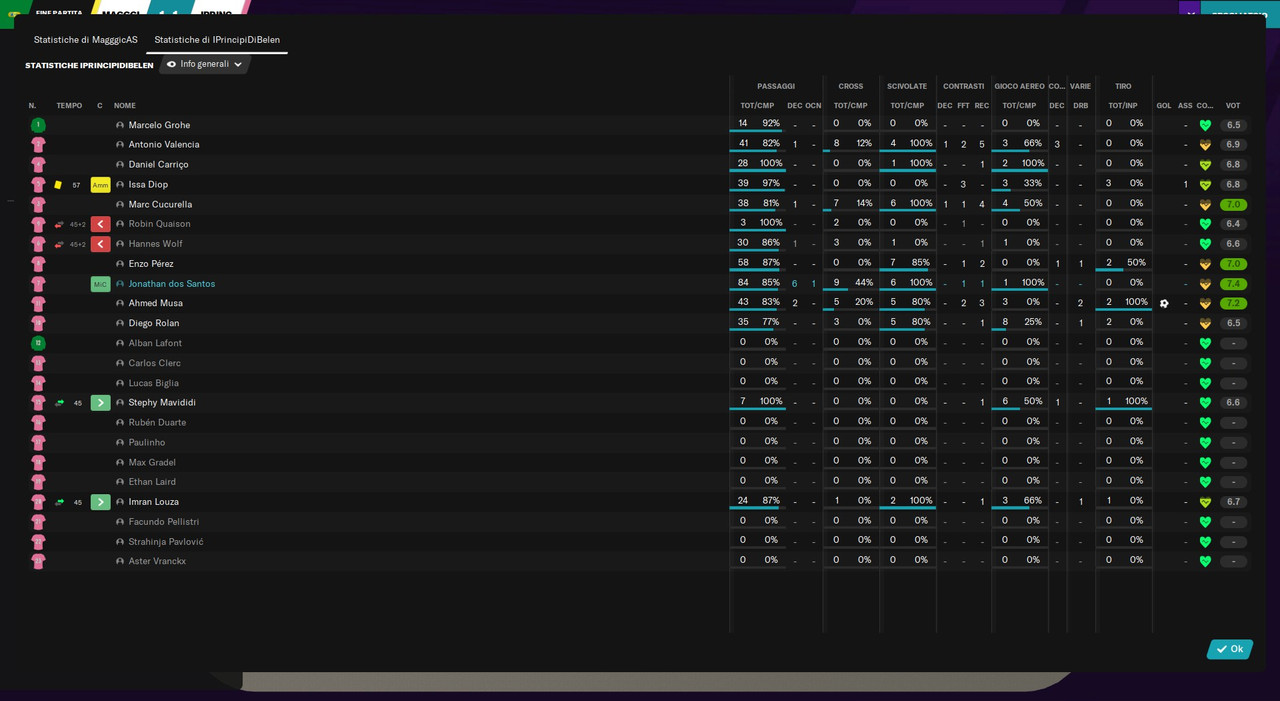The image size is (1280, 701).
Task: Click the green substituted-on arrow for Stephy Mavididi
Action: [100, 403]
